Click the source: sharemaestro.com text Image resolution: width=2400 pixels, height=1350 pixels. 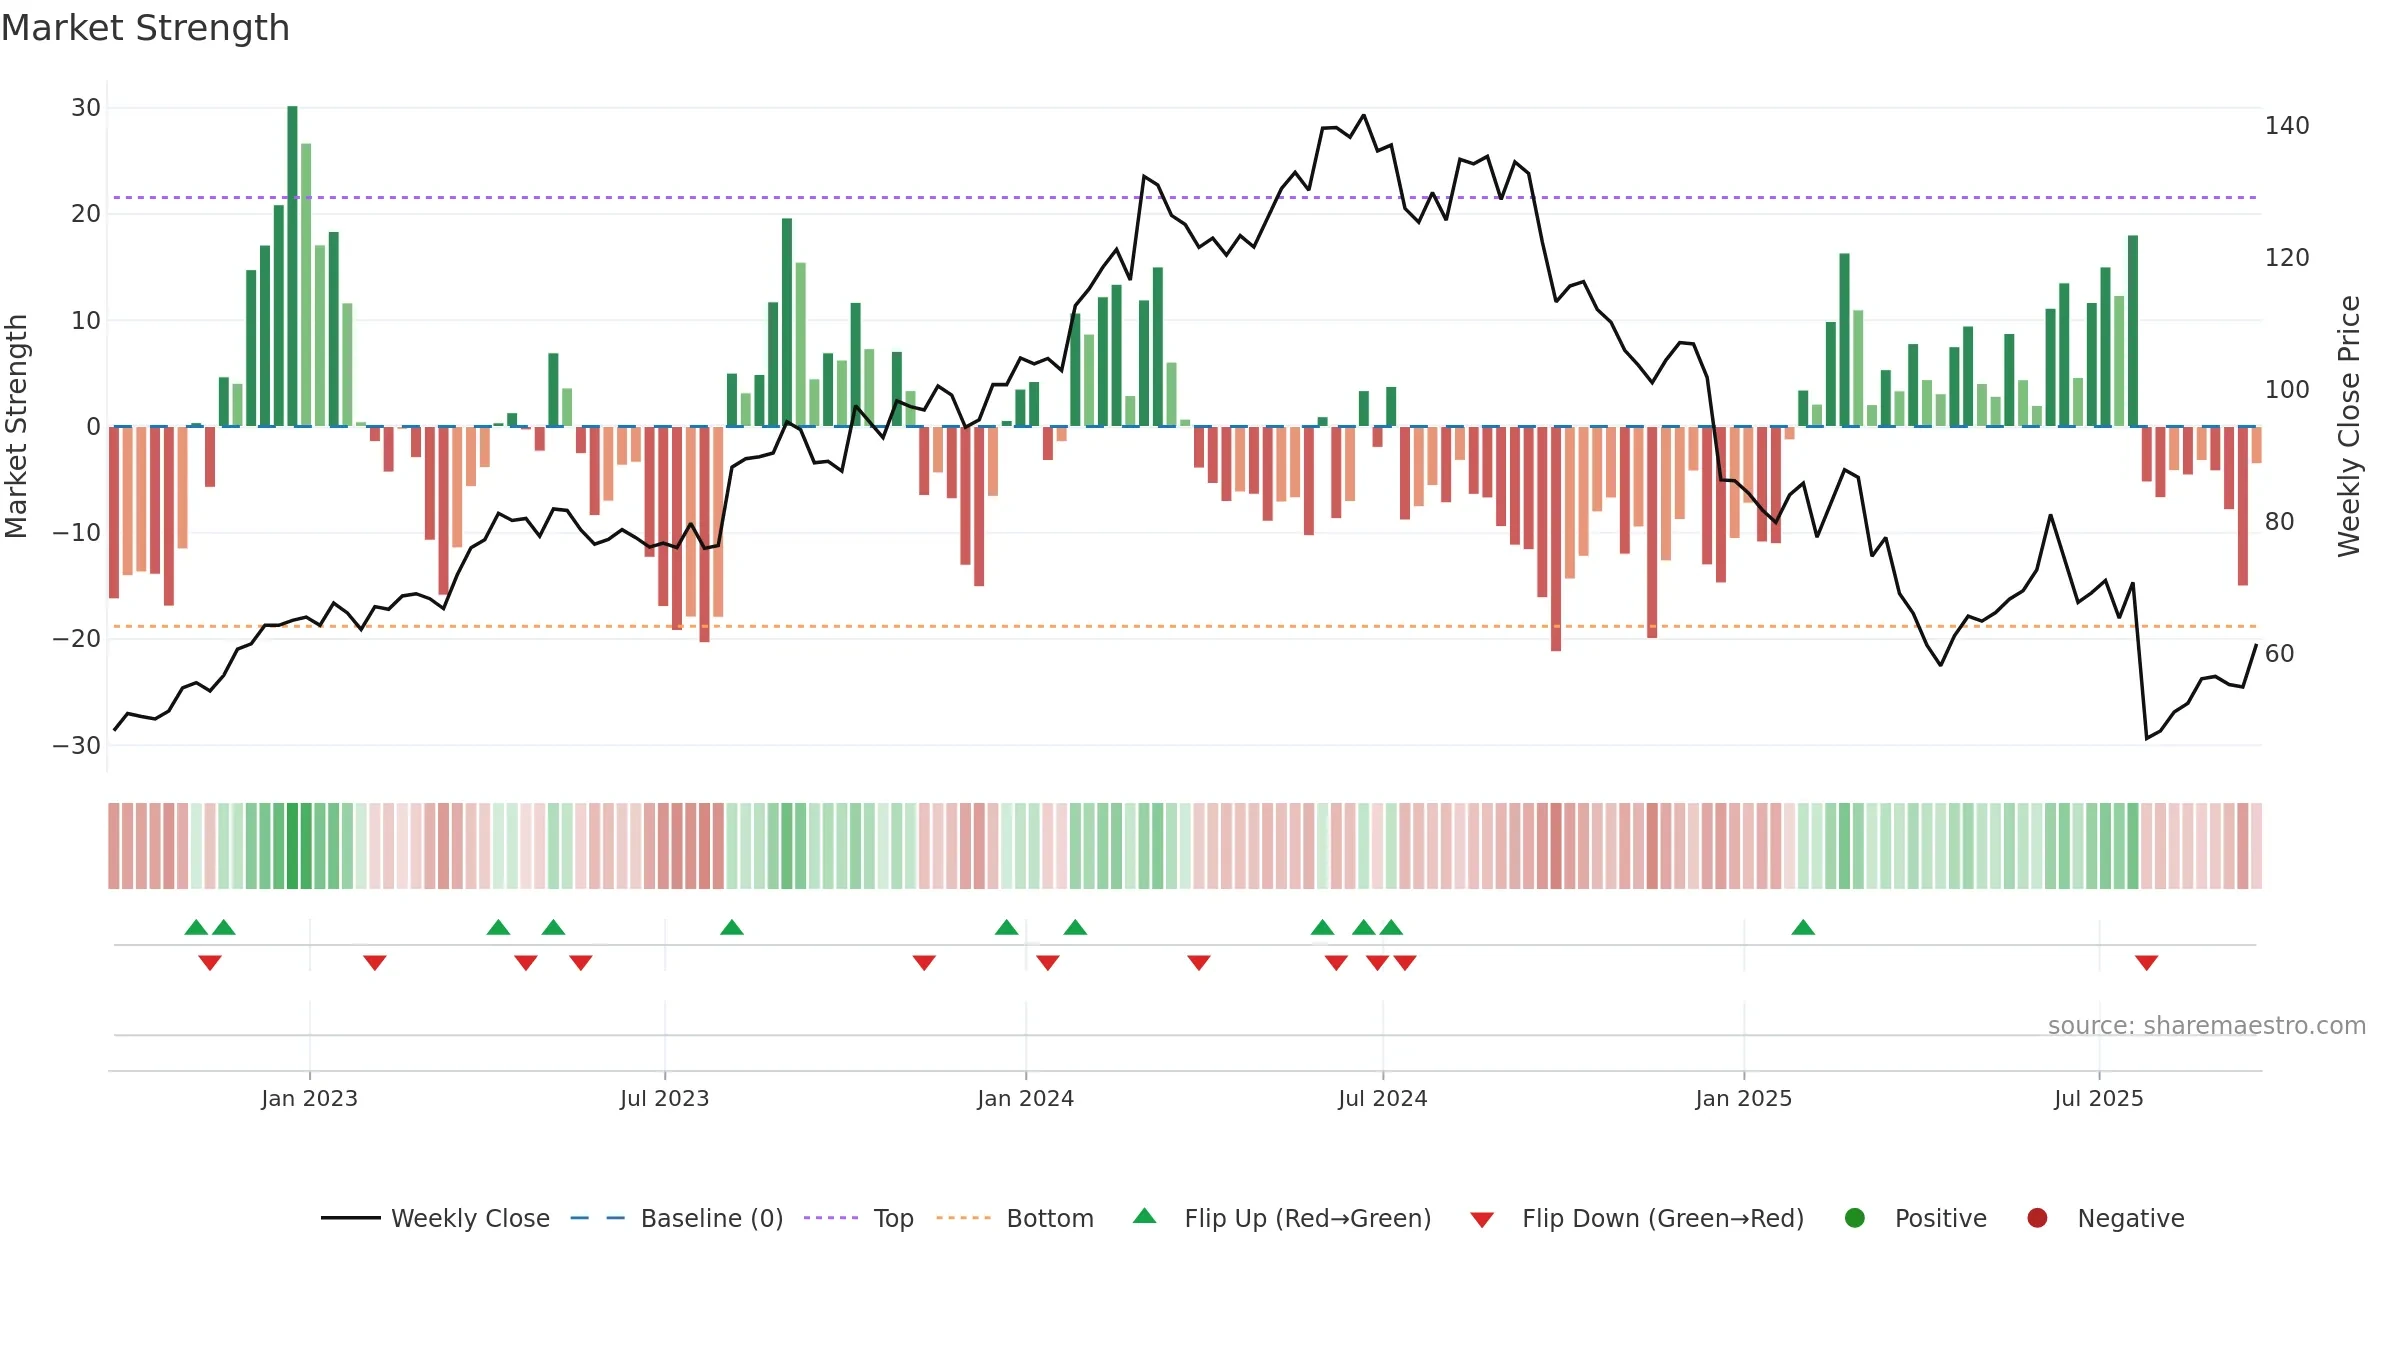[x=2207, y=1026]
